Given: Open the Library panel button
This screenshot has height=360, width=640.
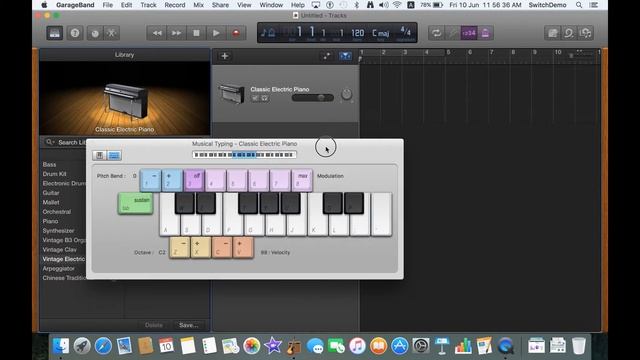Looking at the screenshot, I should [x=54, y=33].
